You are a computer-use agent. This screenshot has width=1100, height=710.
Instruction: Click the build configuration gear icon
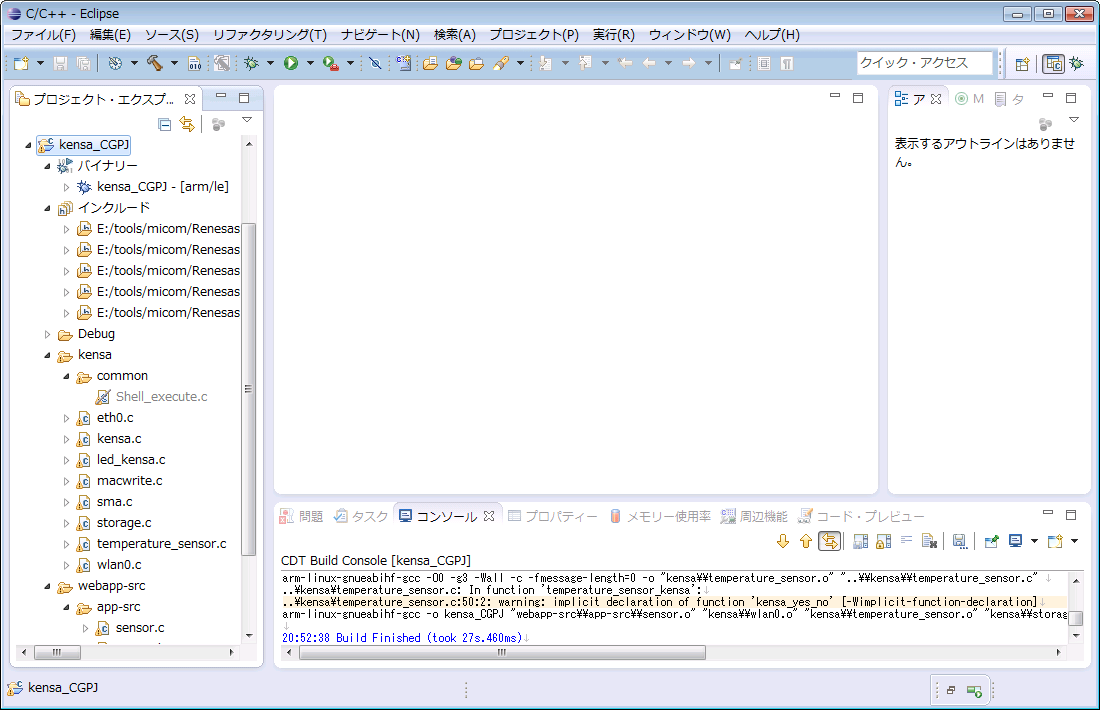pos(116,63)
